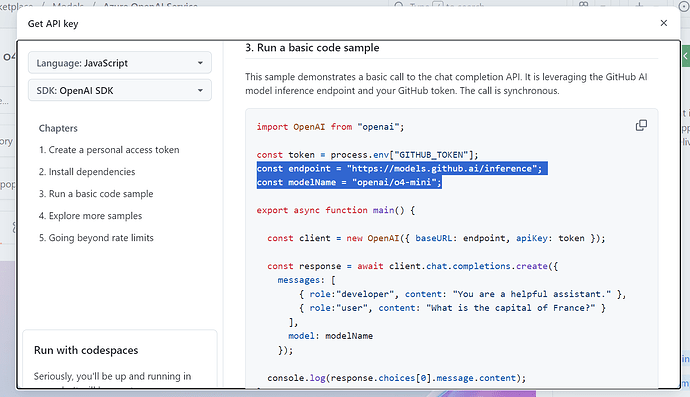The height and width of the screenshot is (397, 690).
Task: Select Run a basic code sample chapter
Action: pos(96,194)
